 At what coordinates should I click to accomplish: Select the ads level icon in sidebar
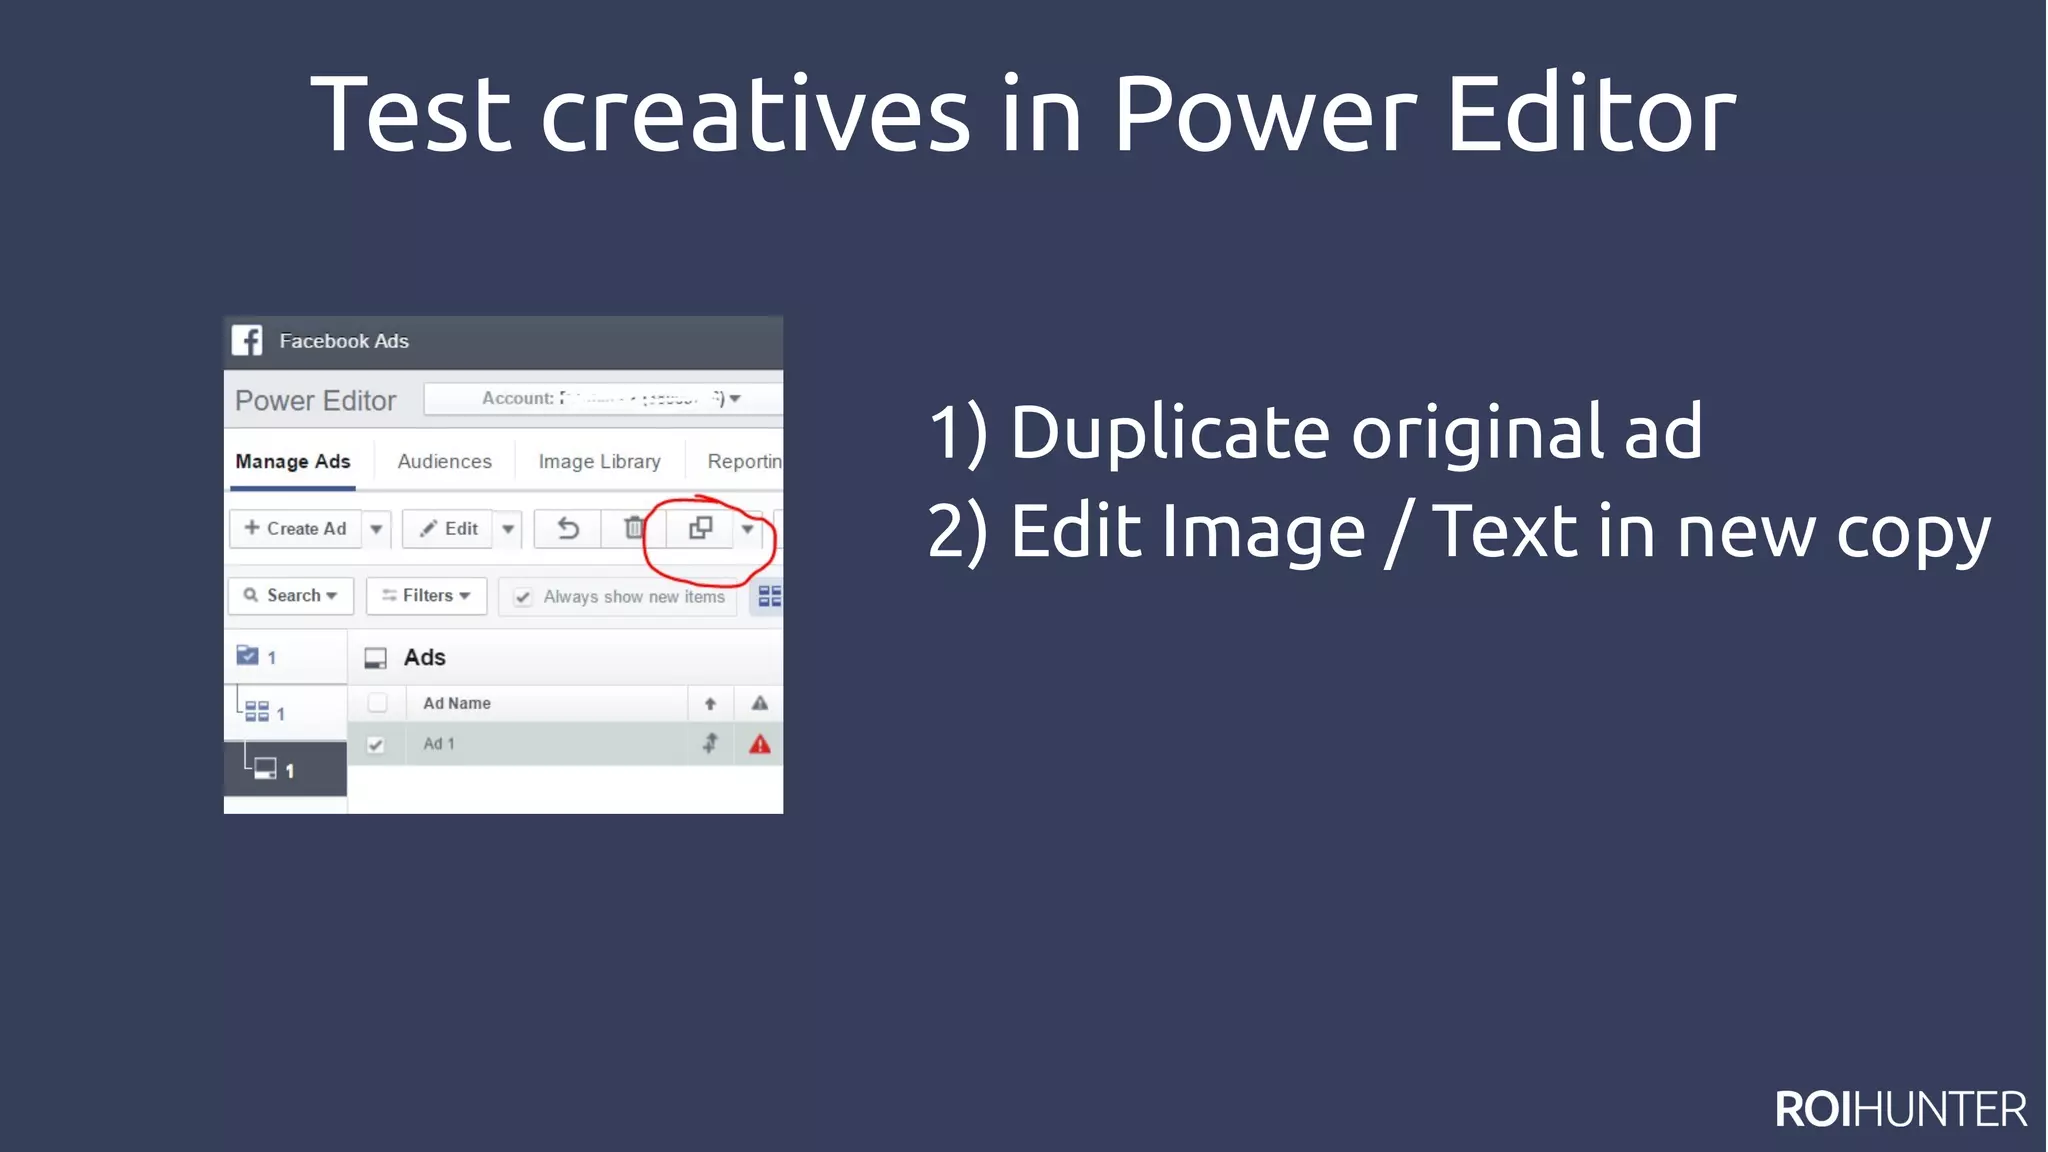pos(265,768)
